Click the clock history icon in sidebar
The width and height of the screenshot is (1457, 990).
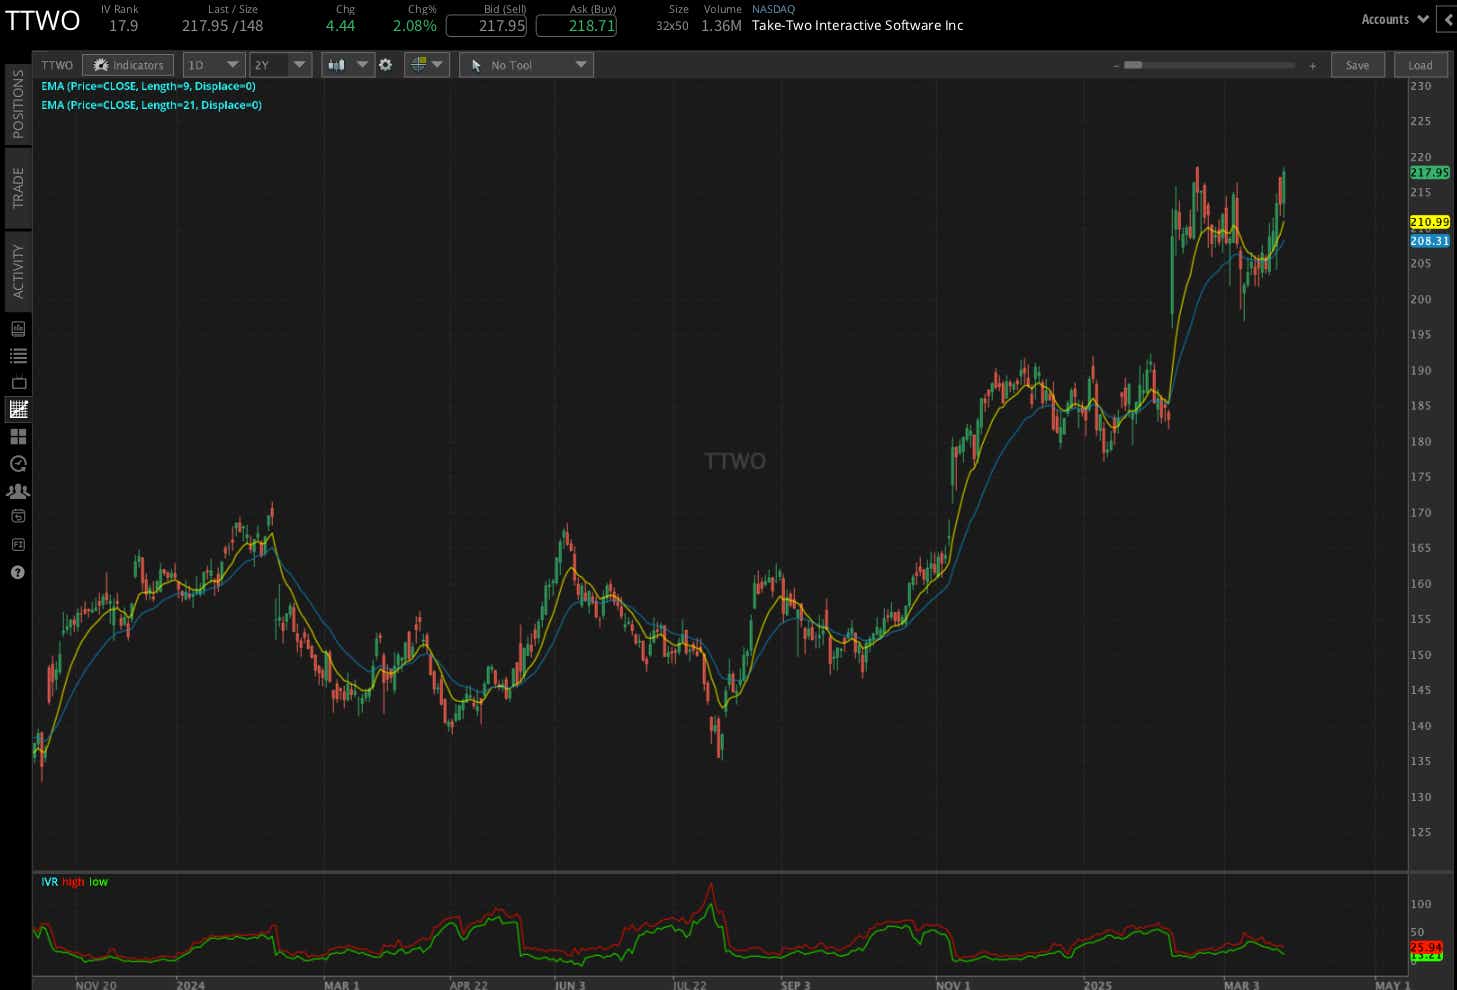tap(18, 464)
